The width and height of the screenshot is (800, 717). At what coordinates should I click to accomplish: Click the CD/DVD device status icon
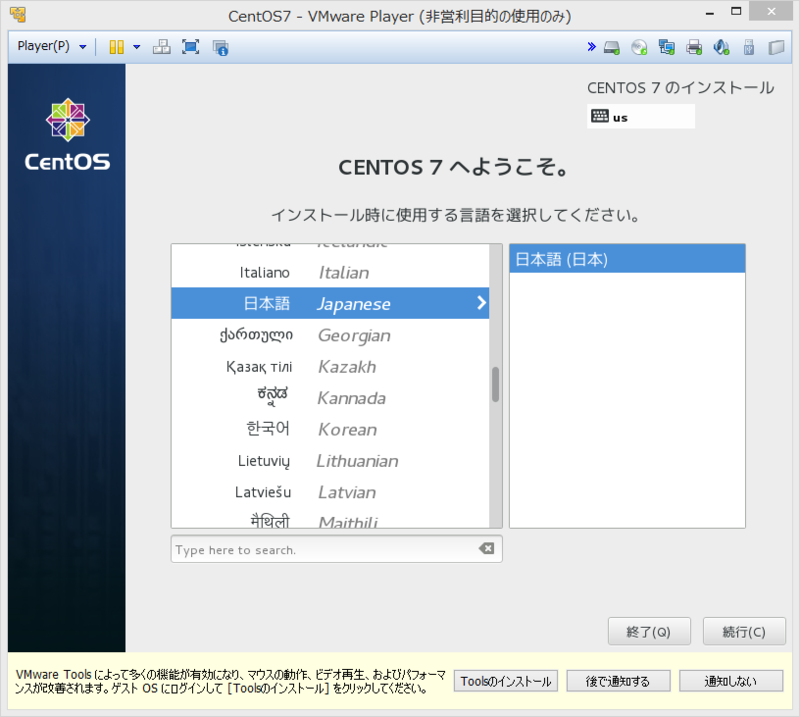(x=637, y=46)
